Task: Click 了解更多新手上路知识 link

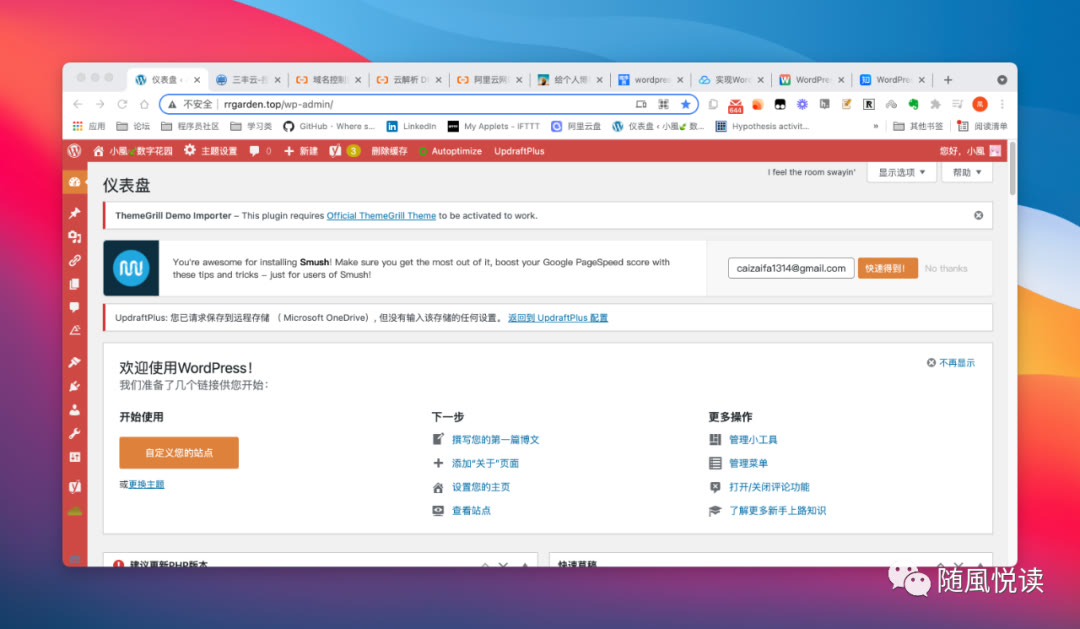Action: [777, 511]
